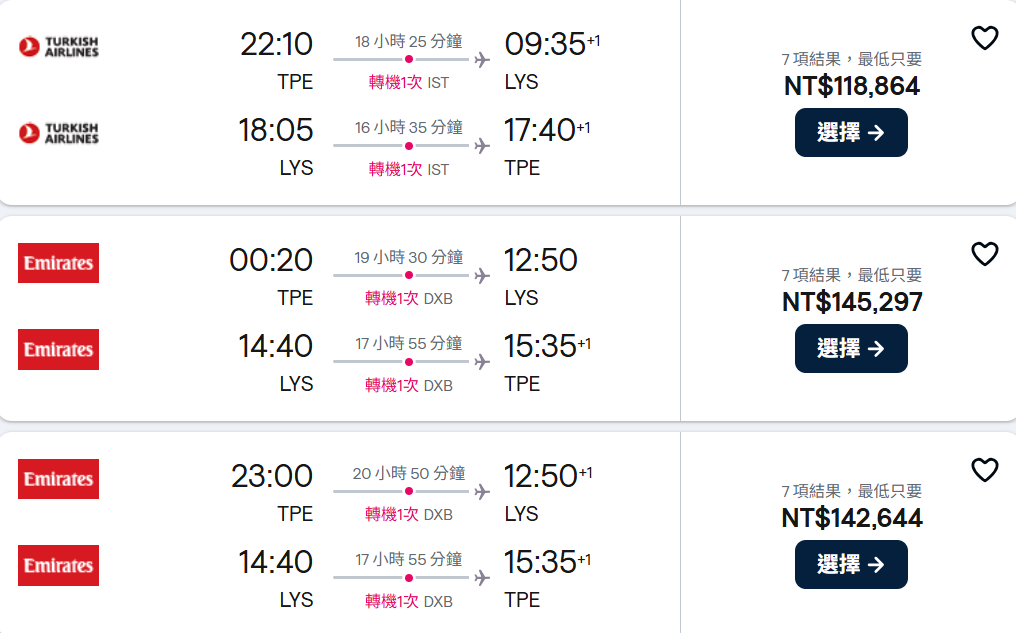This screenshot has width=1016, height=633.
Task: Click airplane icon on 19 小時 30 分鐘 flight
Action: pos(482,276)
